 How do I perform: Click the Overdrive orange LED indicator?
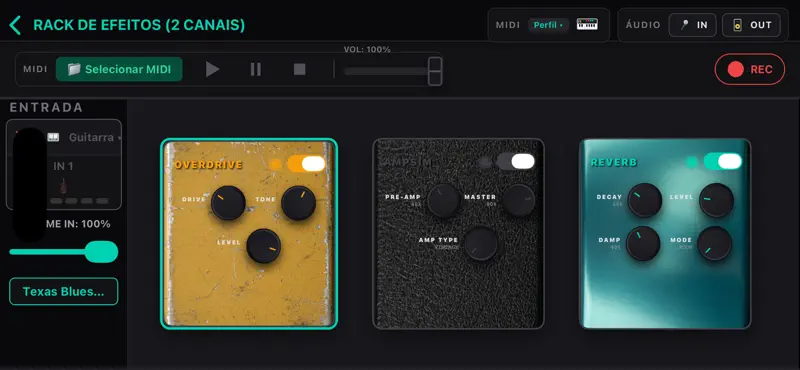tap(276, 164)
